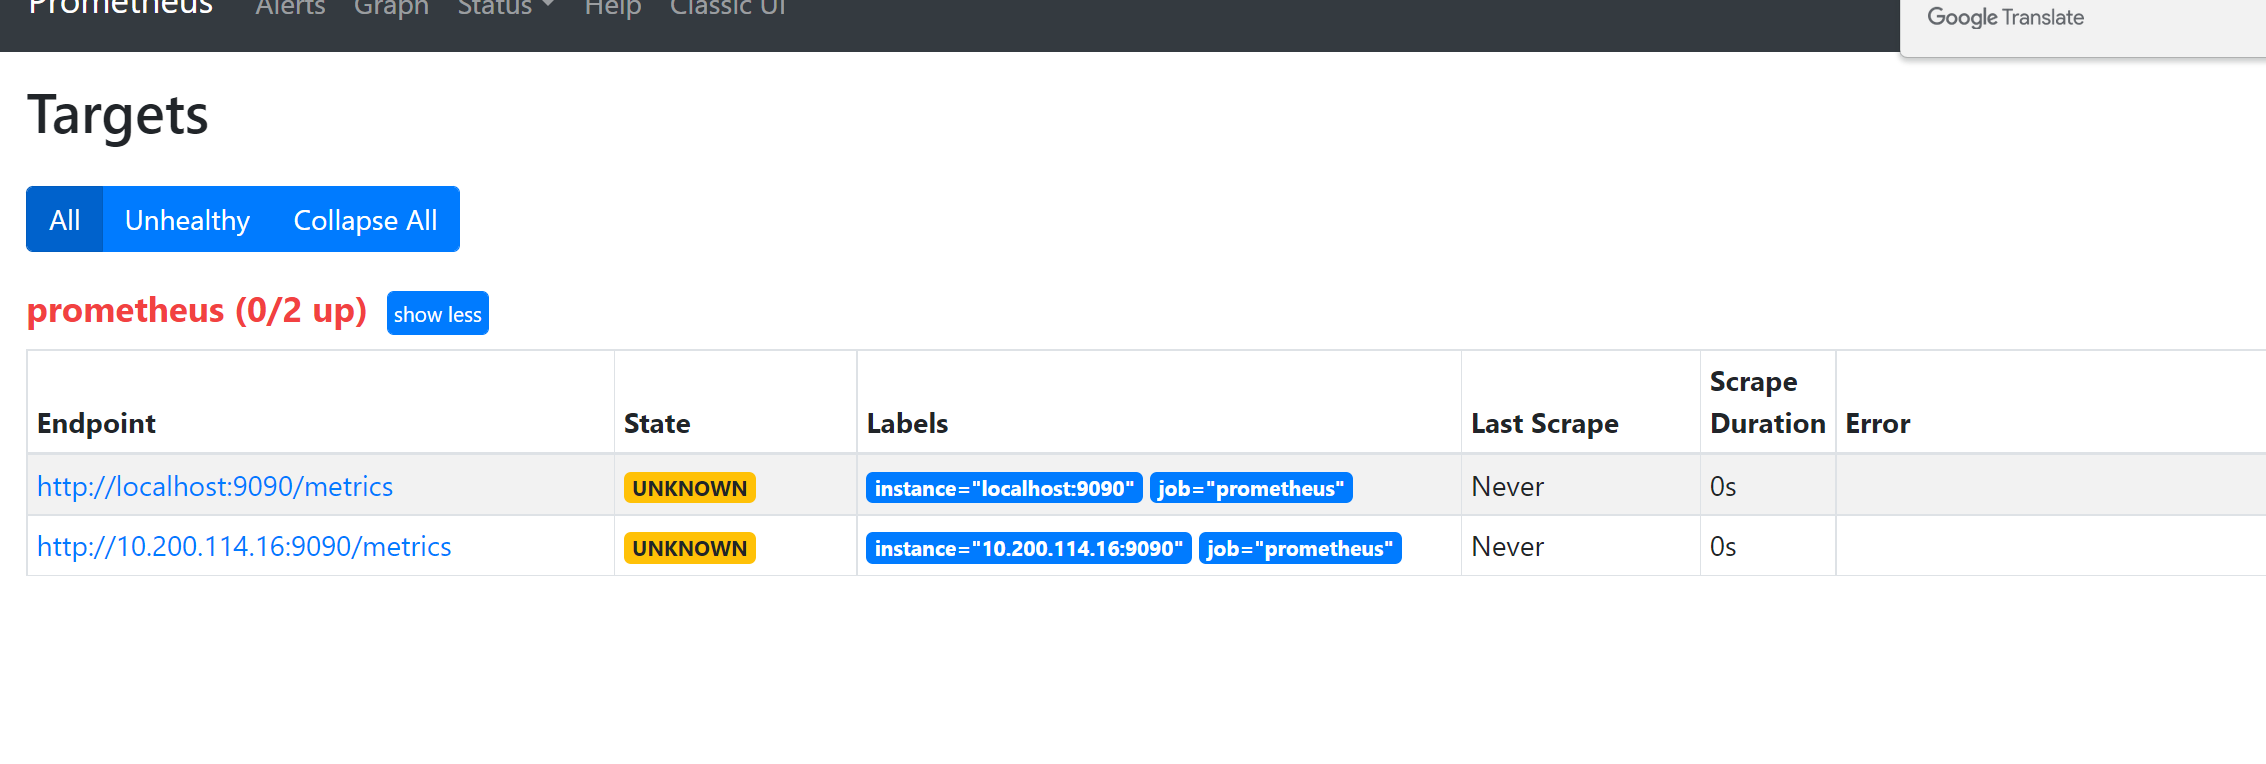The image size is (2266, 764).
Task: Click the Targets page heading
Action: pyautogui.click(x=118, y=116)
